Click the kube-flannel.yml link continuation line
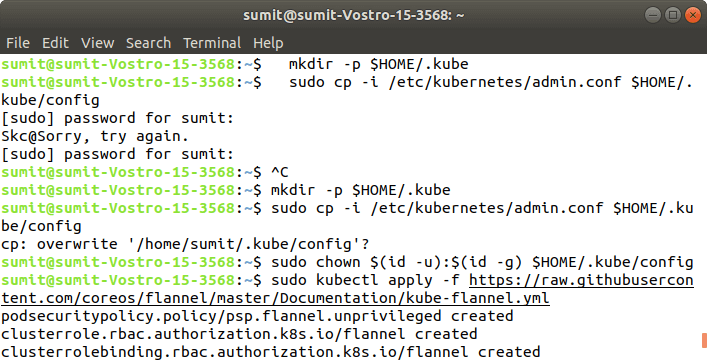Screen dimensions: 707x362 coord(275,298)
